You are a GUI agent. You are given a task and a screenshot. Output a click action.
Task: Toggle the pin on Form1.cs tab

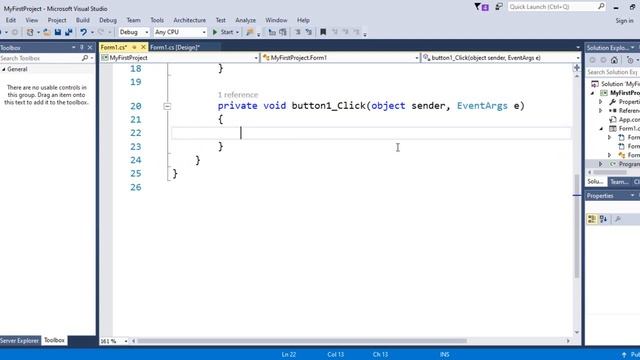pos(134,47)
